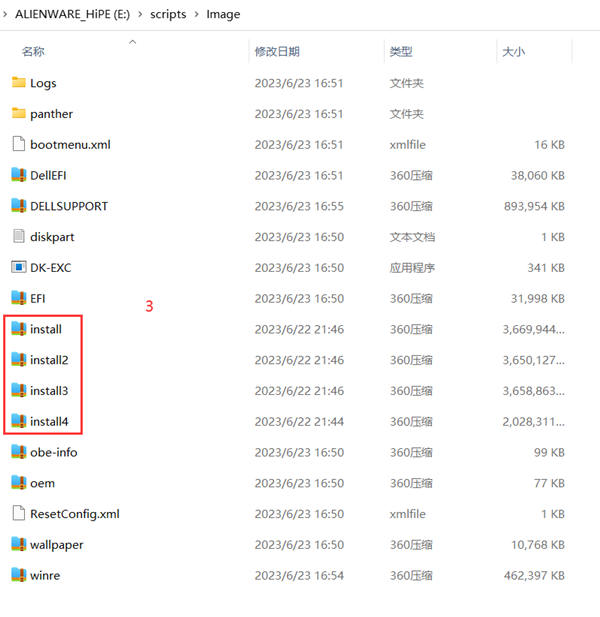The width and height of the screenshot is (600, 617).
Task: Click the 38,060 KB size value
Action: 538,175
